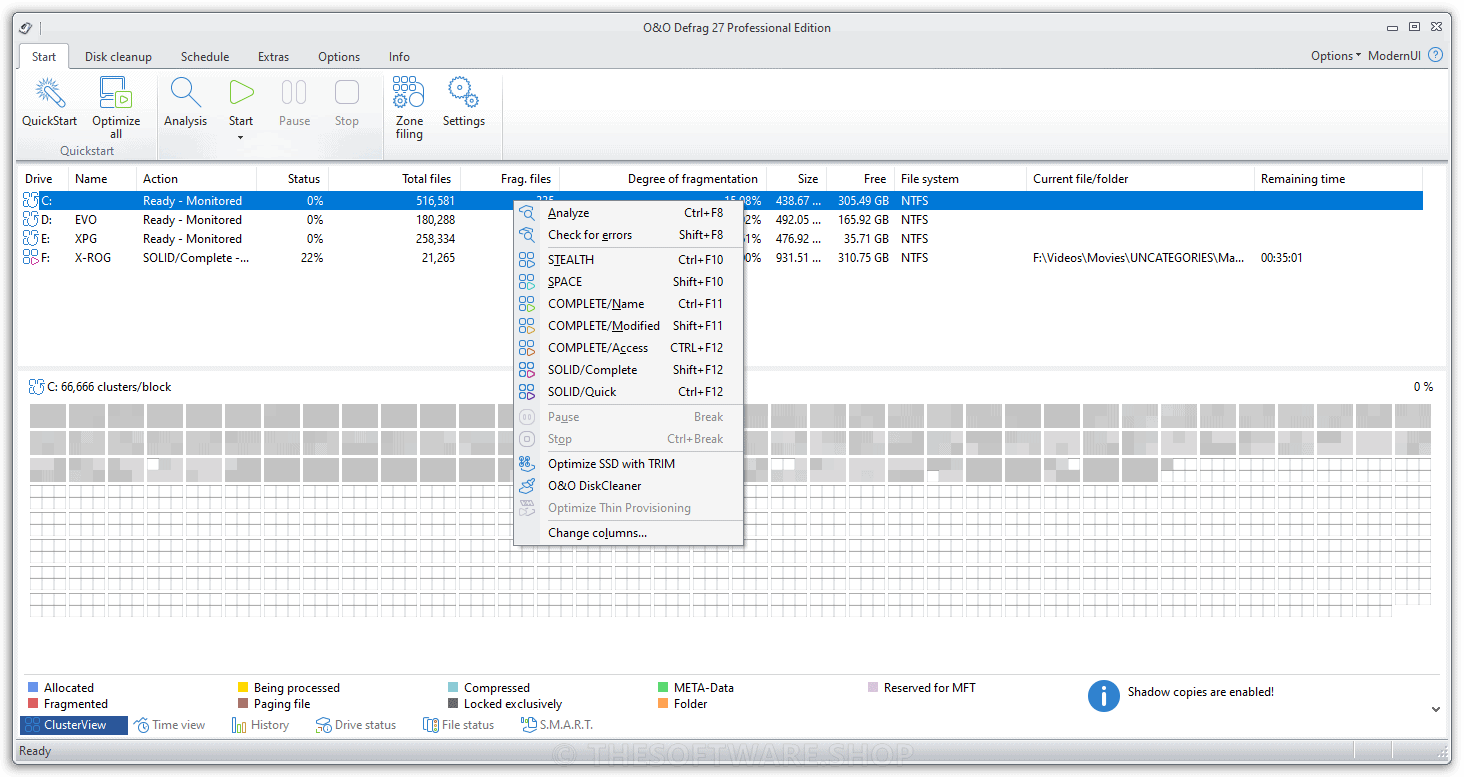The height and width of the screenshot is (777, 1464).
Task: Click the 22% status of drive F:
Action: (311, 258)
